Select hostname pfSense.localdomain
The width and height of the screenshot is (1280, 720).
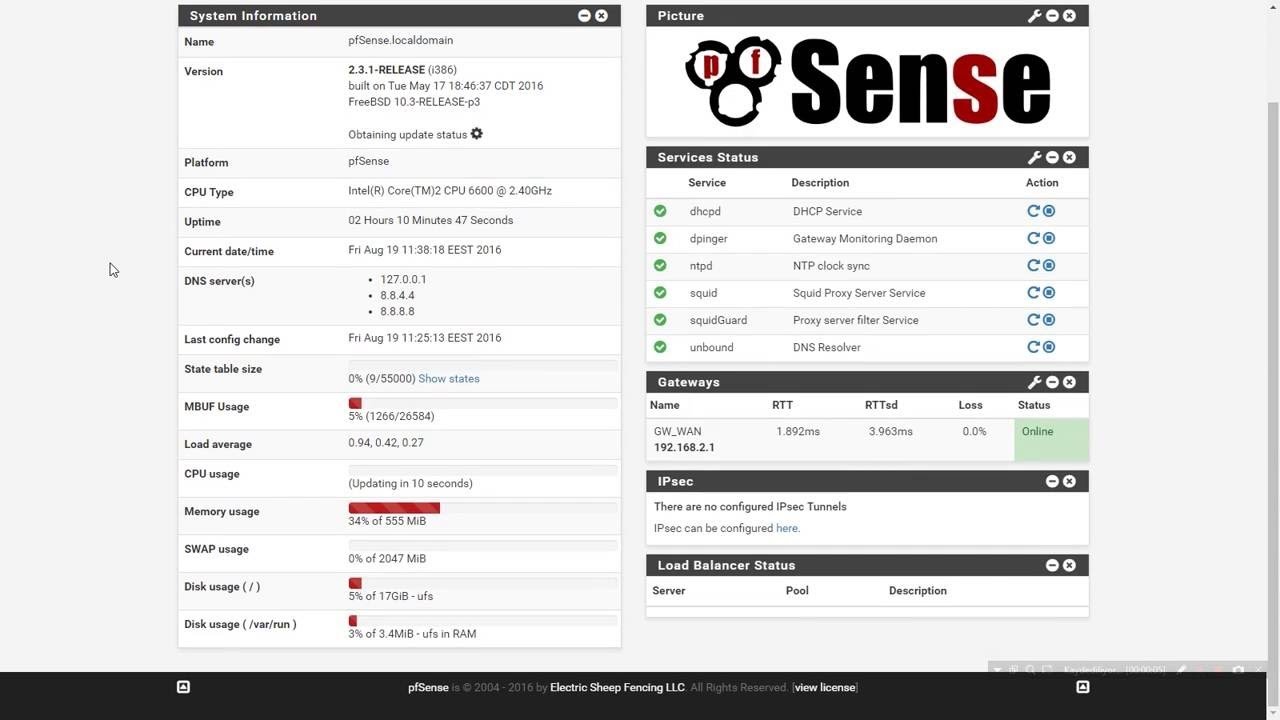point(400,41)
